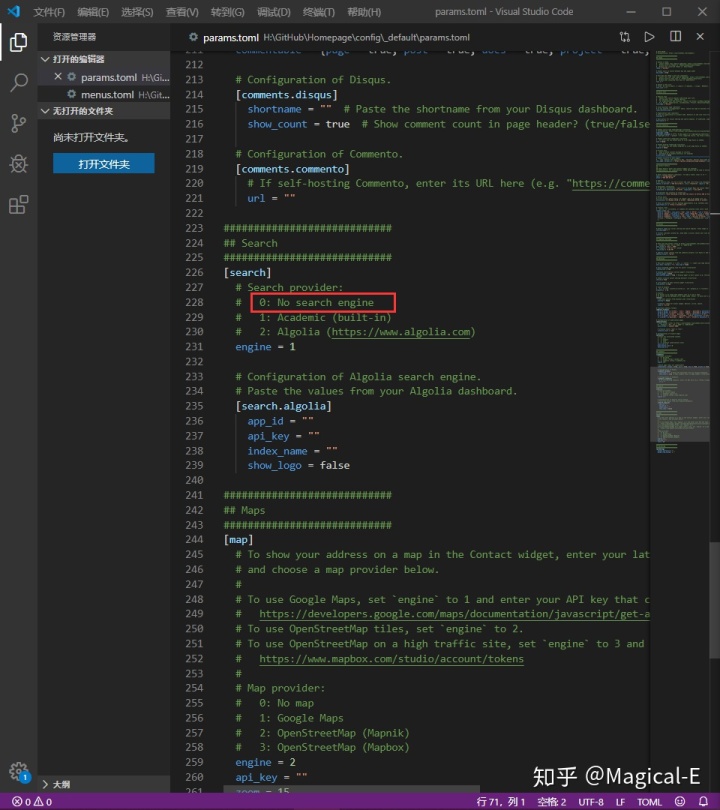This screenshot has height=810, width=720.
Task: Click the [map] section header
Action: pyautogui.click(x=238, y=540)
